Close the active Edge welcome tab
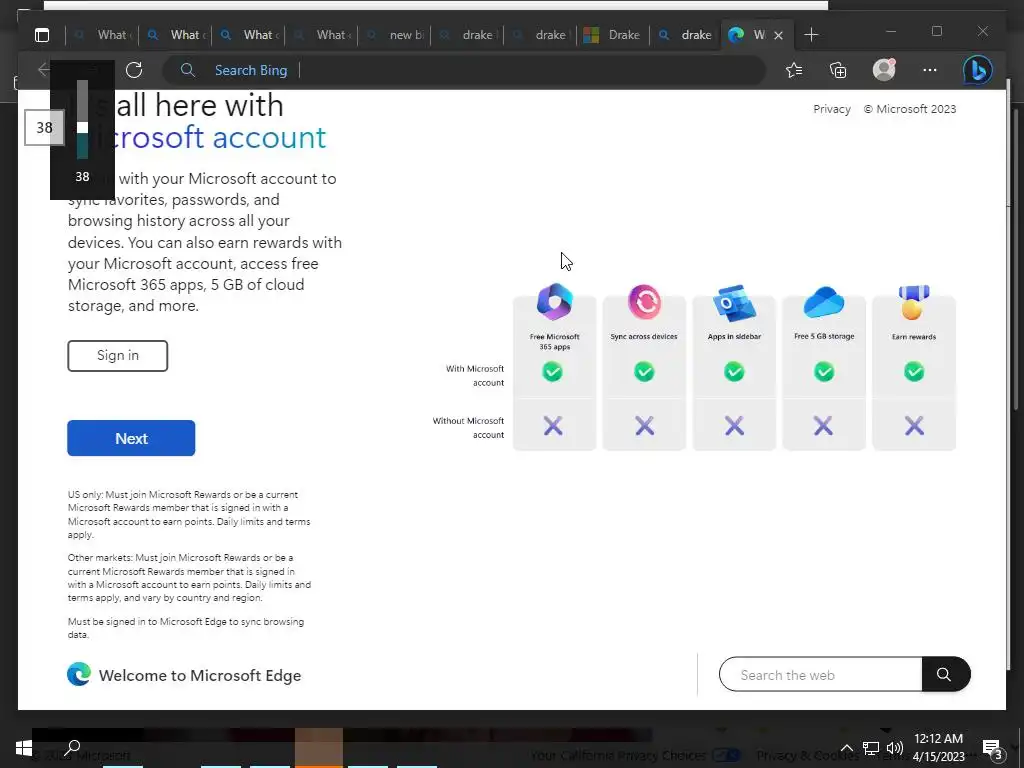1024x768 pixels. [778, 35]
